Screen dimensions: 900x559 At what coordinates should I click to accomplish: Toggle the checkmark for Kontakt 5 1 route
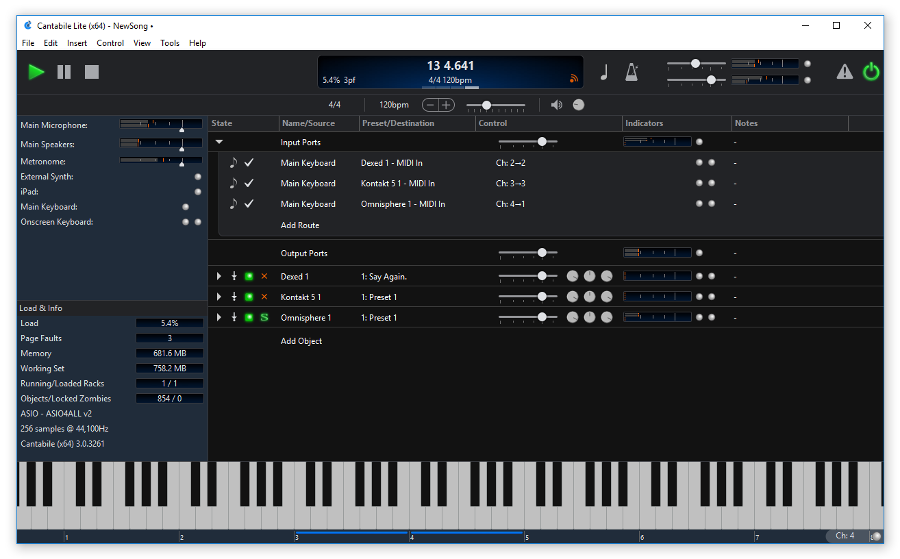[249, 183]
